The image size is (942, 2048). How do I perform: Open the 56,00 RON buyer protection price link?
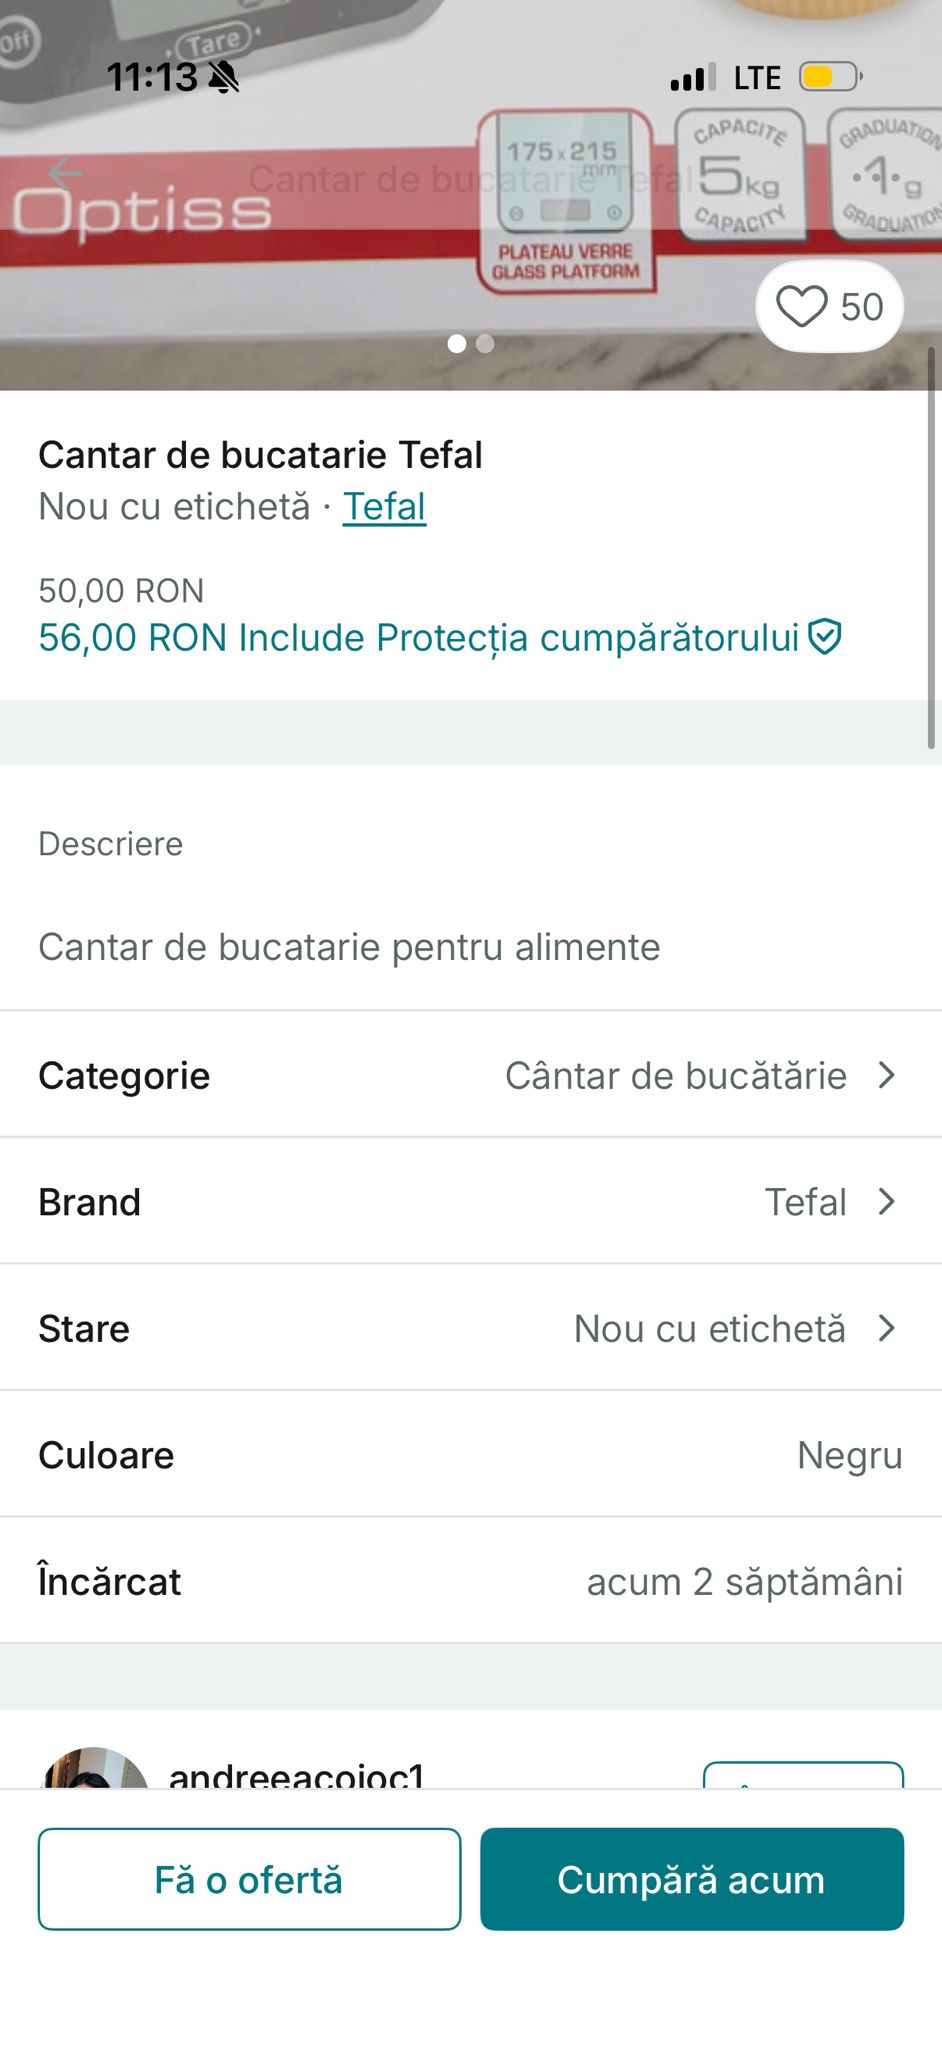click(x=418, y=638)
